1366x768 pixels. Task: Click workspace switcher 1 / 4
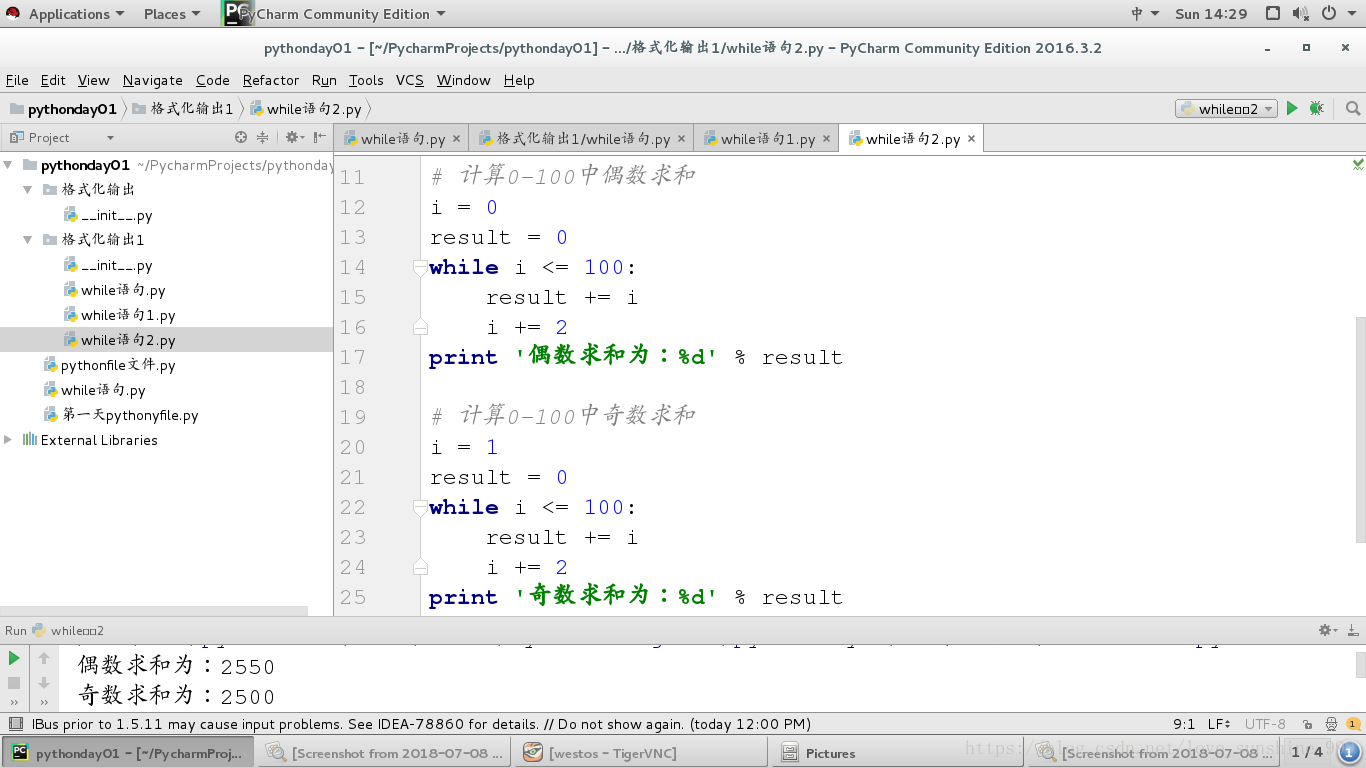coord(1307,752)
